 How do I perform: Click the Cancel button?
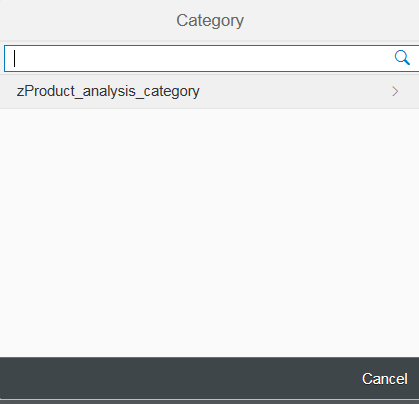[385, 379]
